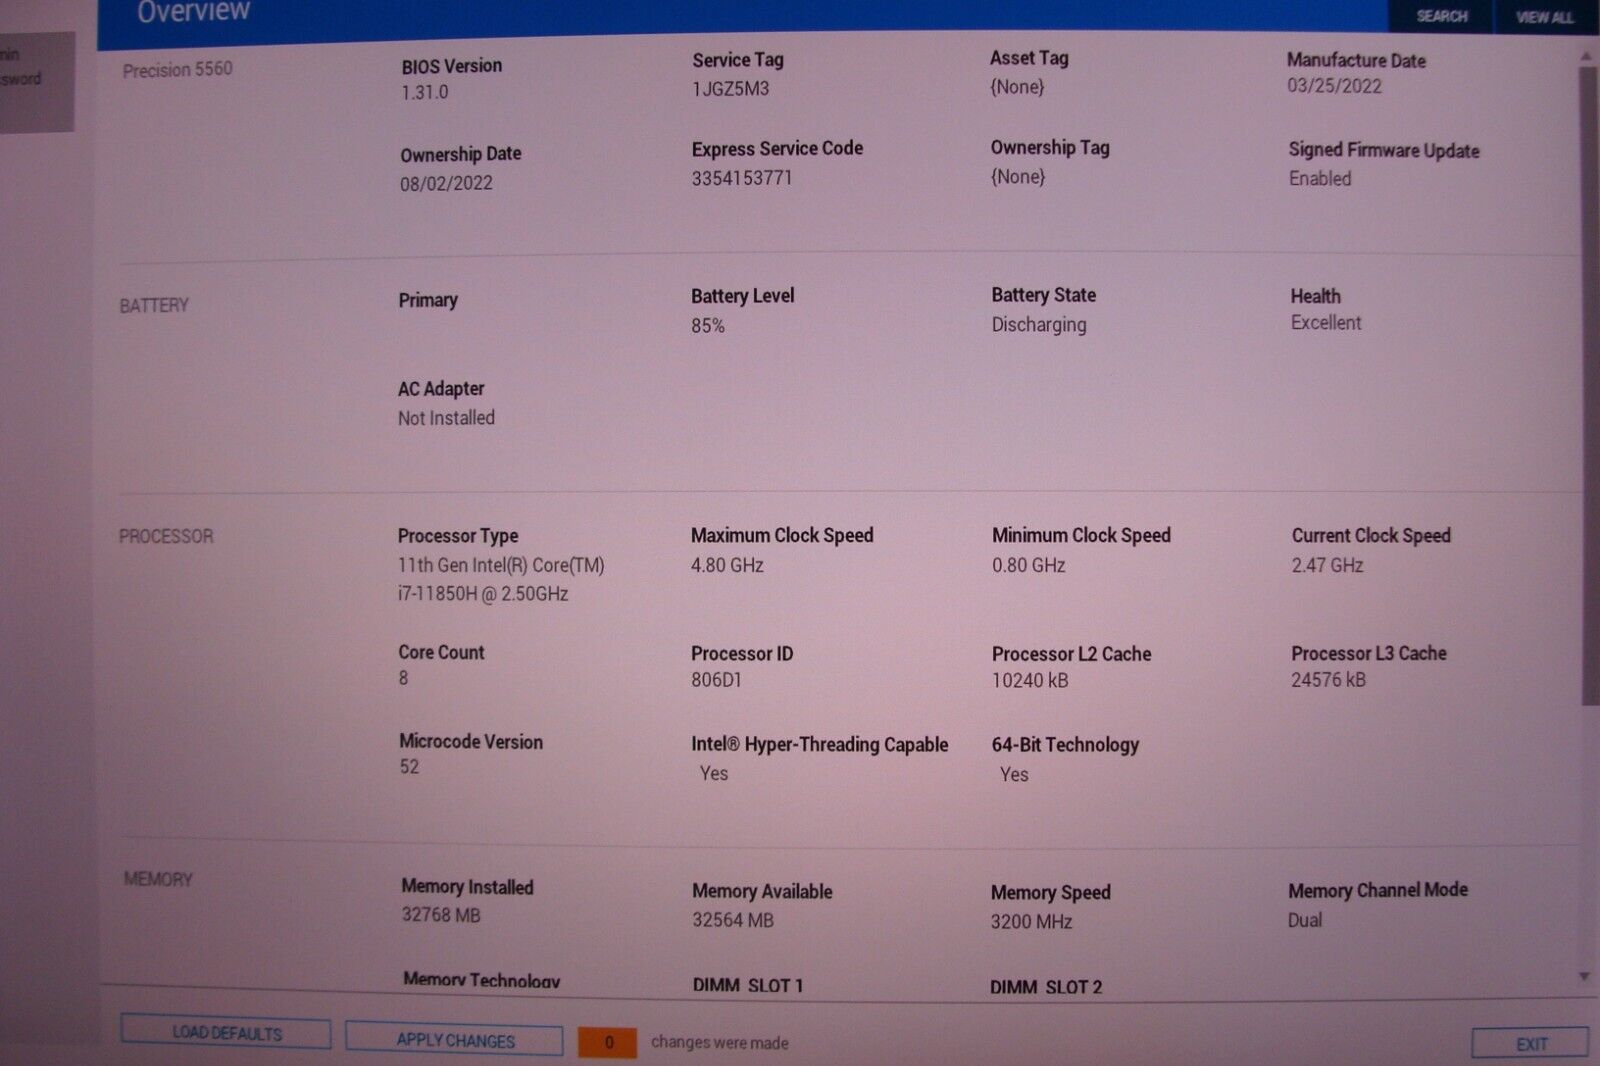Select Current Clock Speed 2.47 GHz
1600x1066 pixels.
coord(1327,565)
